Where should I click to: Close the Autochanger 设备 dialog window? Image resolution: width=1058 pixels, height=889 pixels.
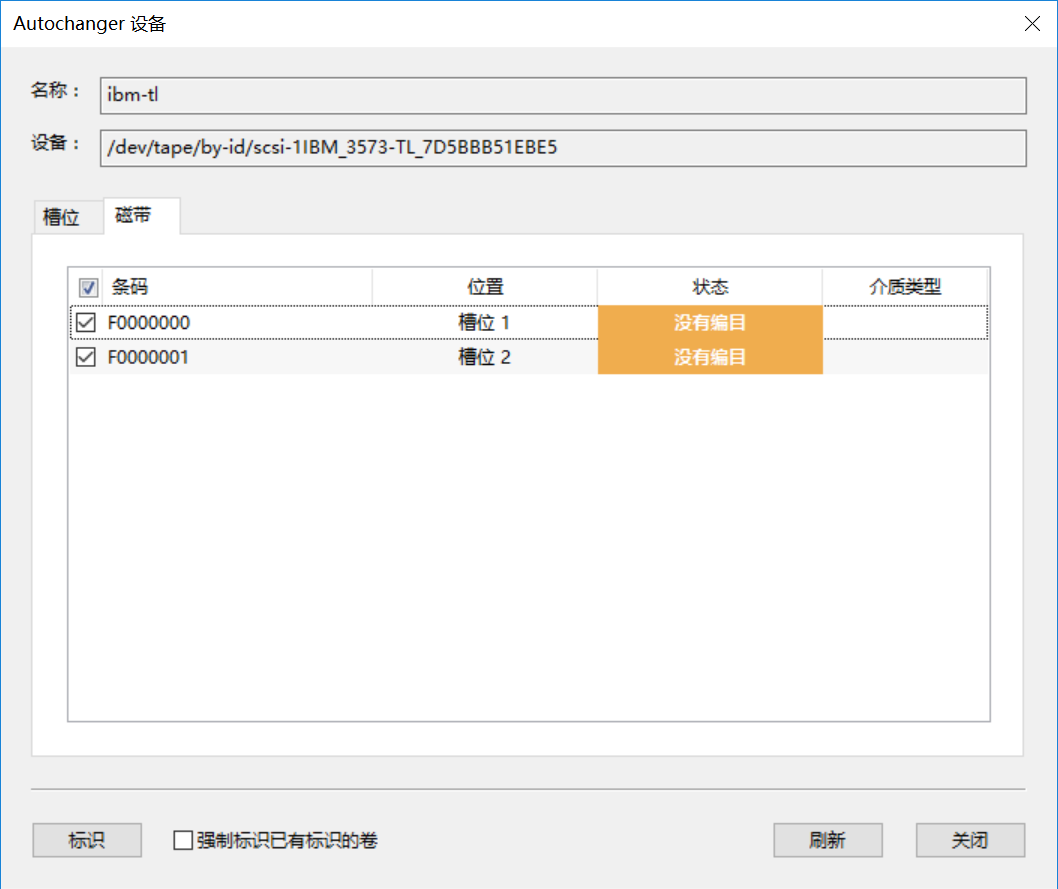click(1032, 24)
